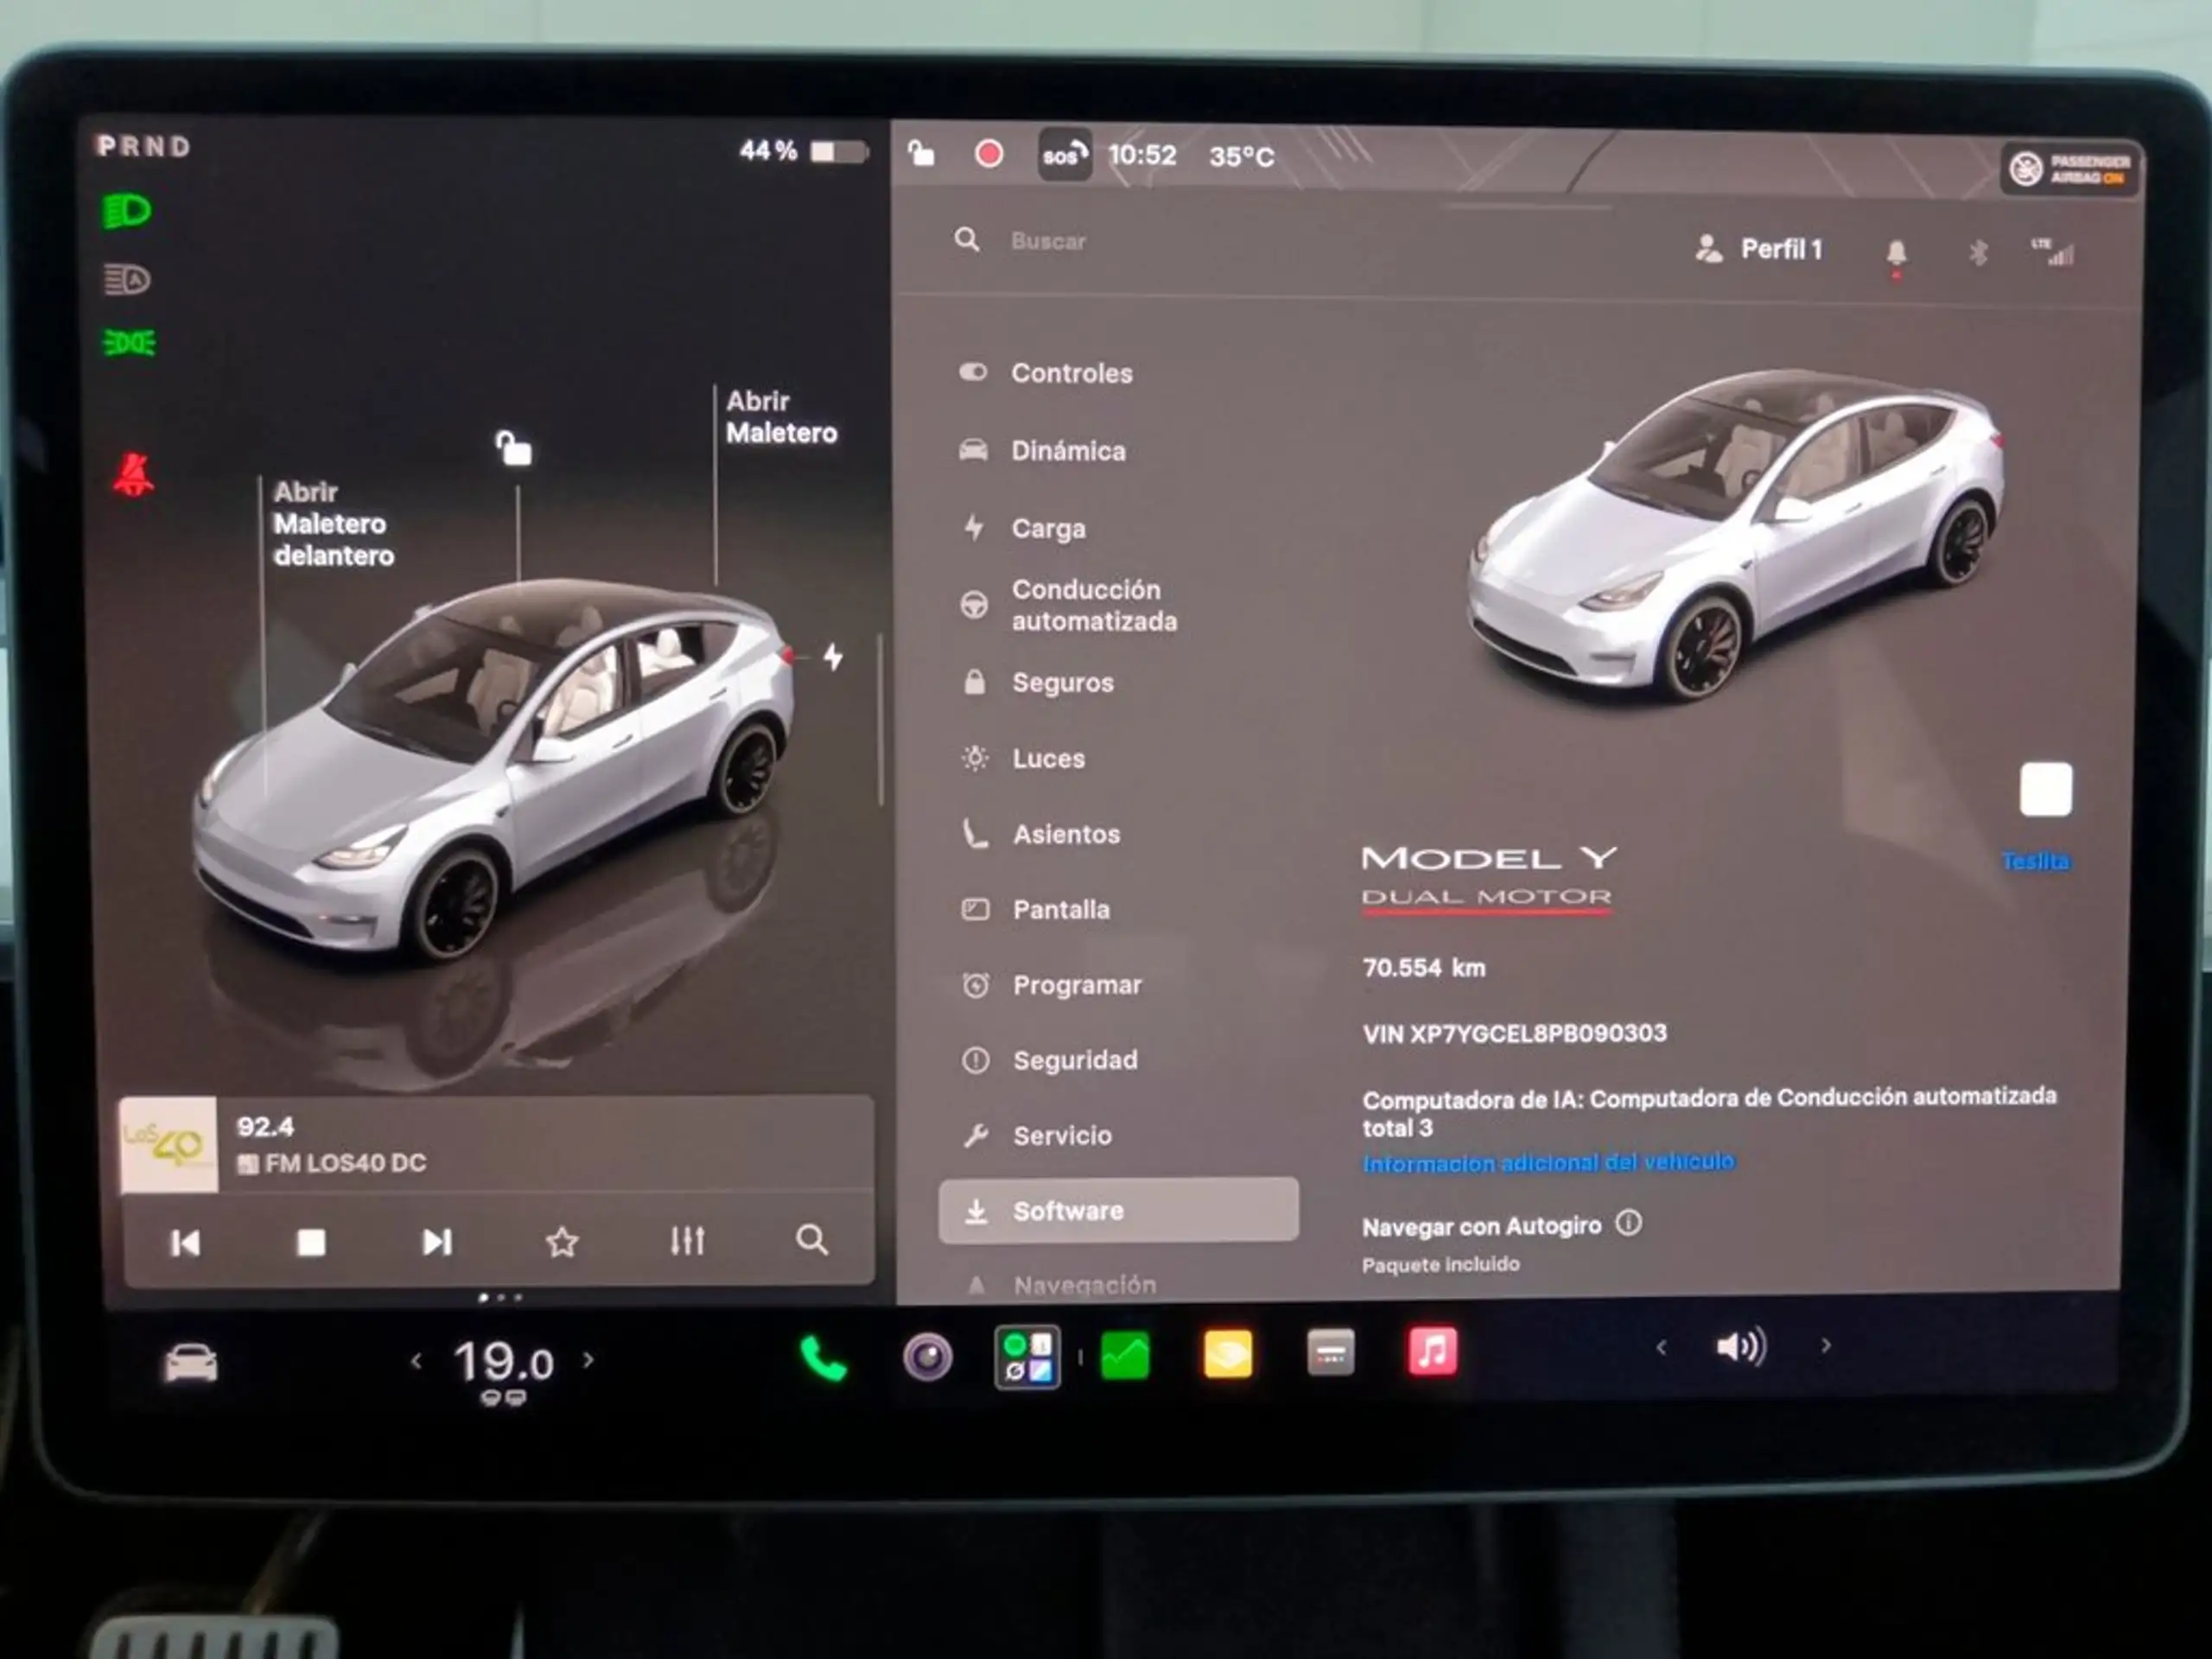Tap the info icon beside Navegar con Autogiro

(1628, 1223)
